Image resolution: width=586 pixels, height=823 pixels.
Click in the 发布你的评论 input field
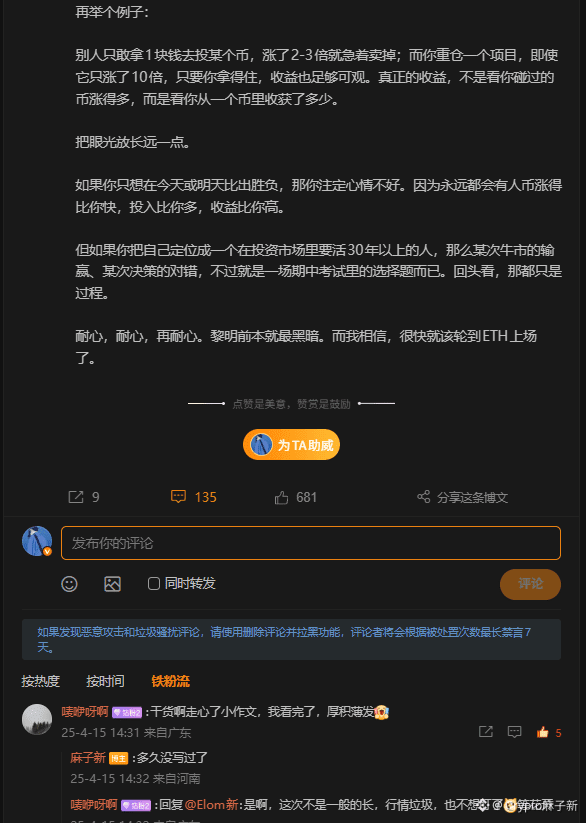click(311, 543)
